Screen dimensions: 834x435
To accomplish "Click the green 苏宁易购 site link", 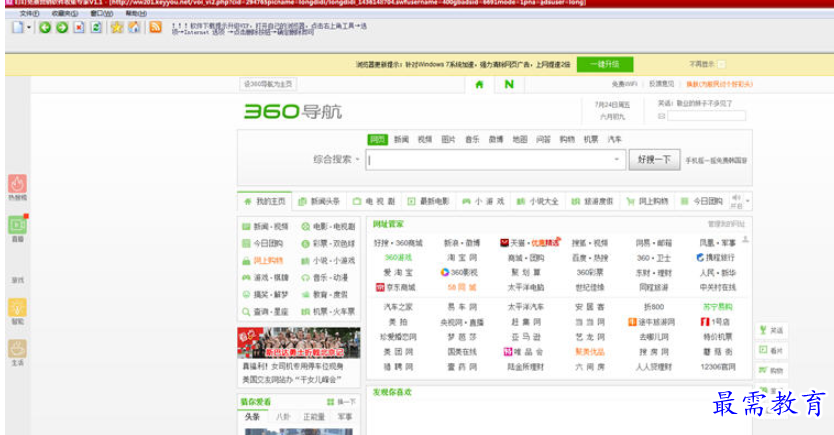I will coord(718,307).
